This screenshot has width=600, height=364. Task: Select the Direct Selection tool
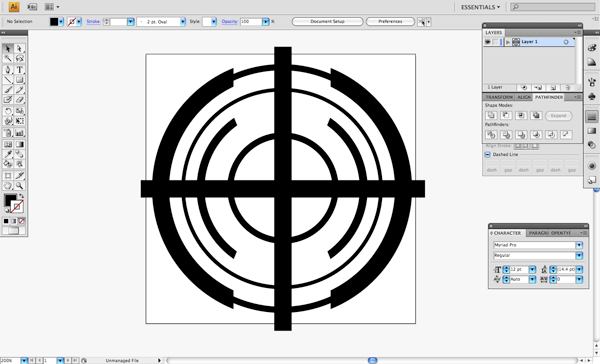click(x=20, y=48)
